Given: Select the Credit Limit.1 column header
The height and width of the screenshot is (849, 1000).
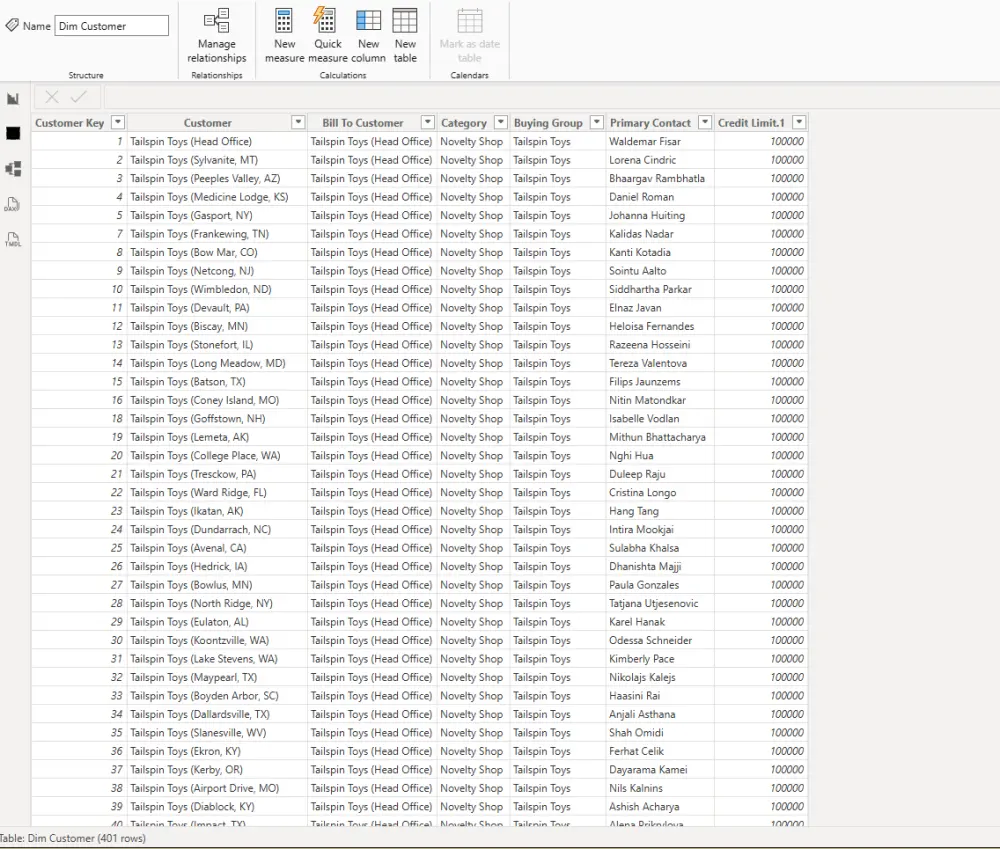Looking at the screenshot, I should coord(751,122).
